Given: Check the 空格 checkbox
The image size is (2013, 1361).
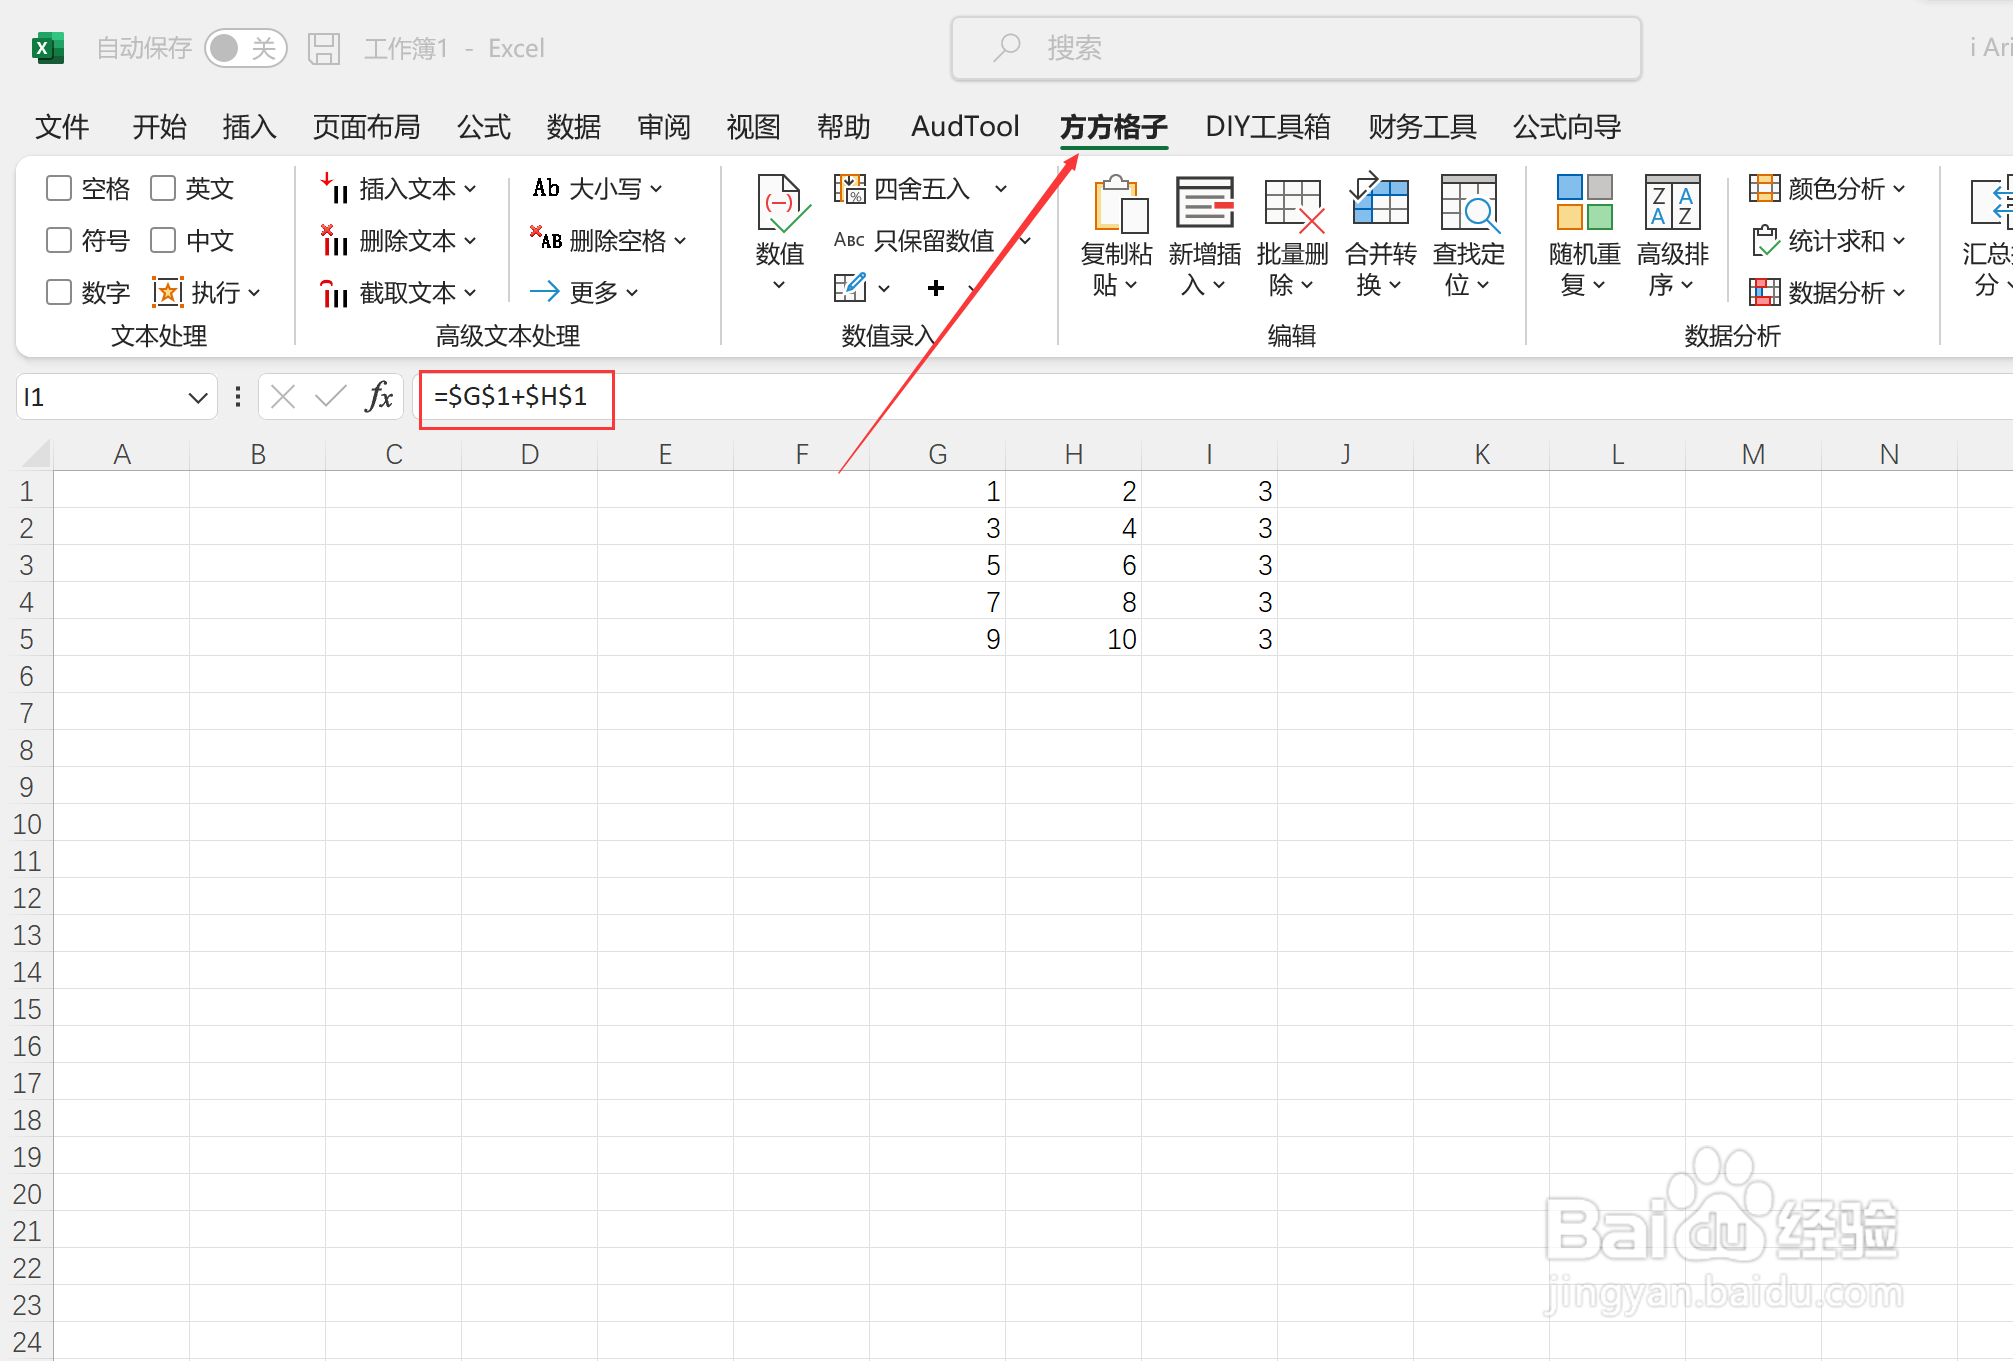Looking at the screenshot, I should 59,188.
